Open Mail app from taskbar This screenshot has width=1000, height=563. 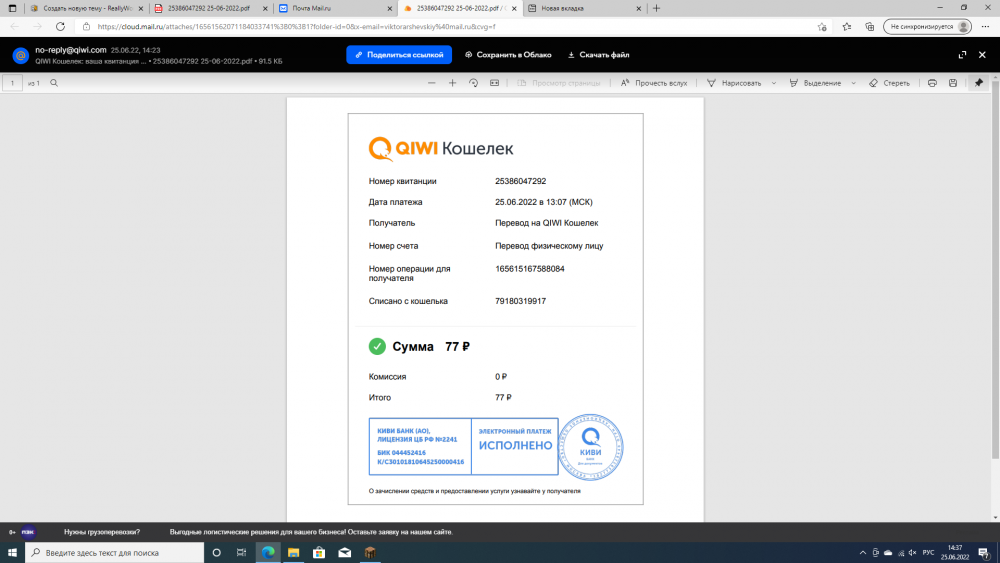tap(344, 553)
